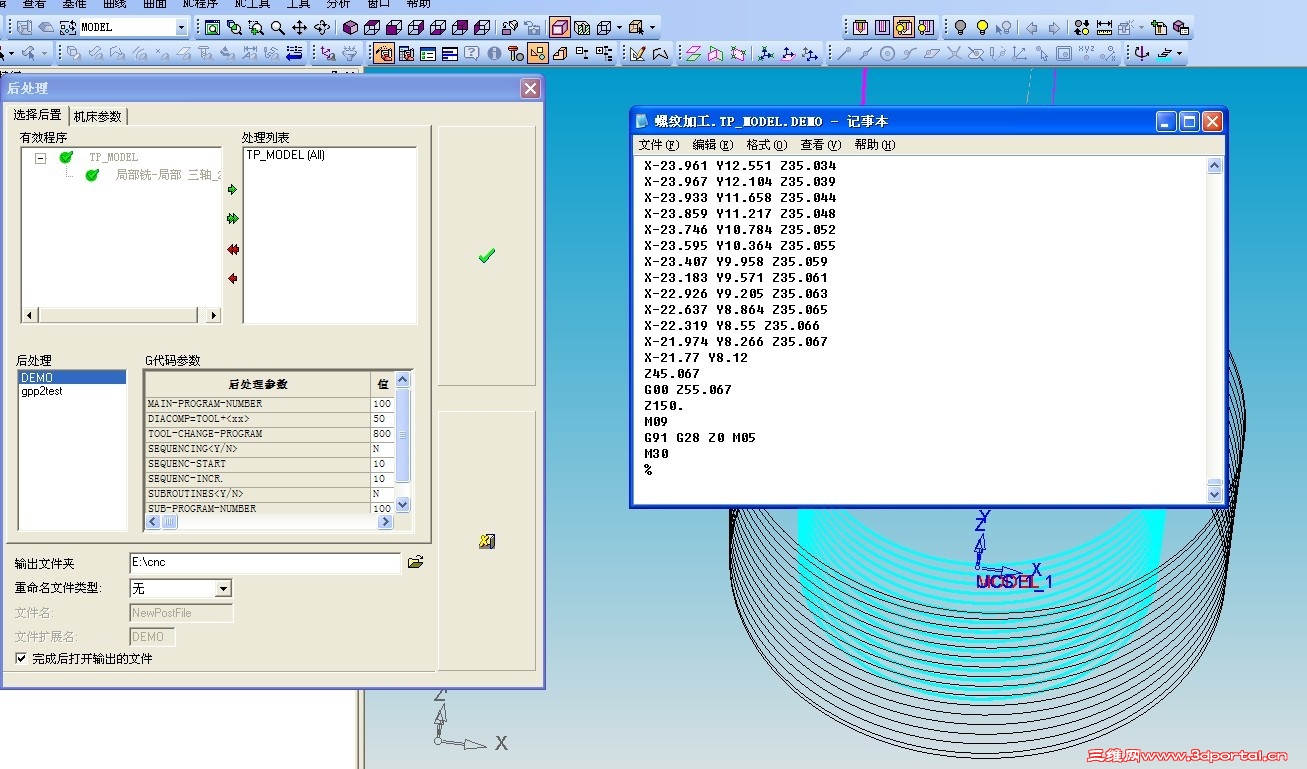Click the green checkmark confirm button

pos(486,256)
